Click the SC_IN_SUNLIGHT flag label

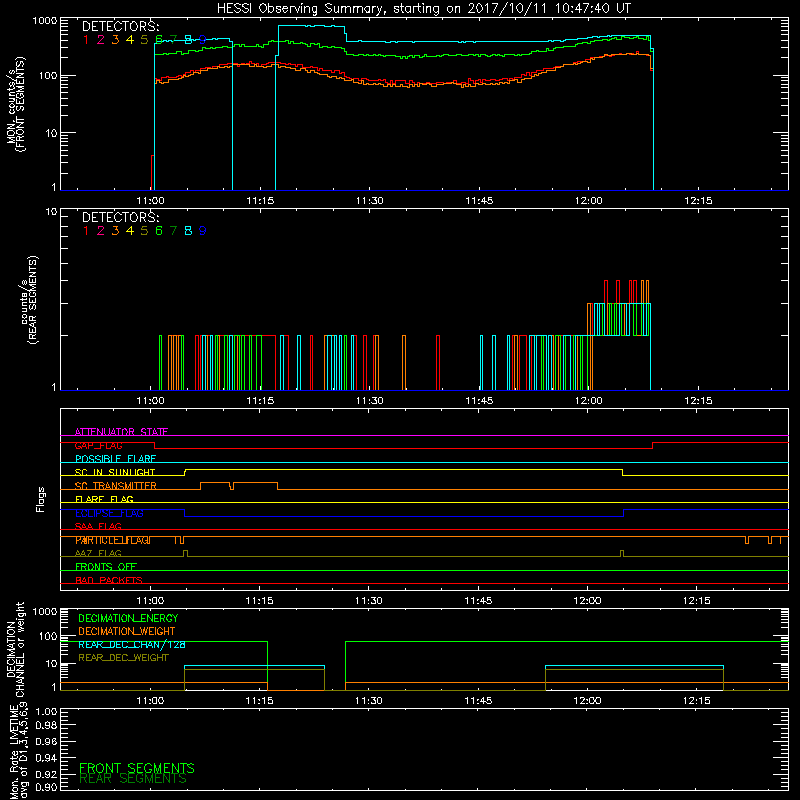pyautogui.click(x=115, y=472)
